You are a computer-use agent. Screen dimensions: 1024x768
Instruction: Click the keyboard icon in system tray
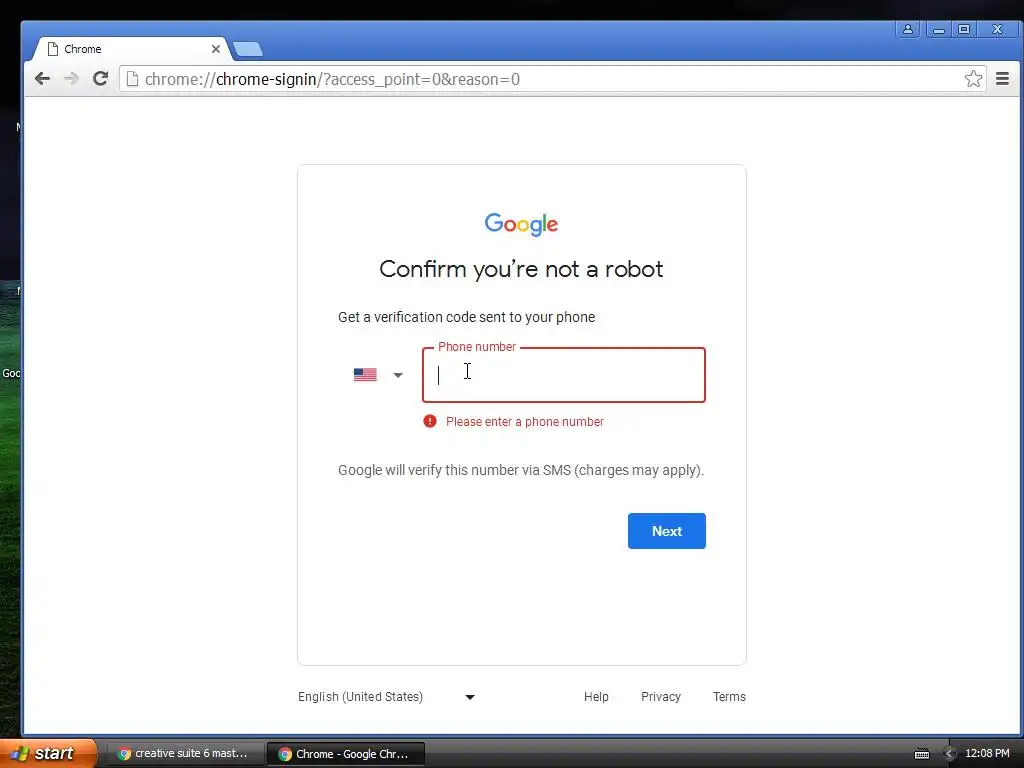pyautogui.click(x=921, y=754)
